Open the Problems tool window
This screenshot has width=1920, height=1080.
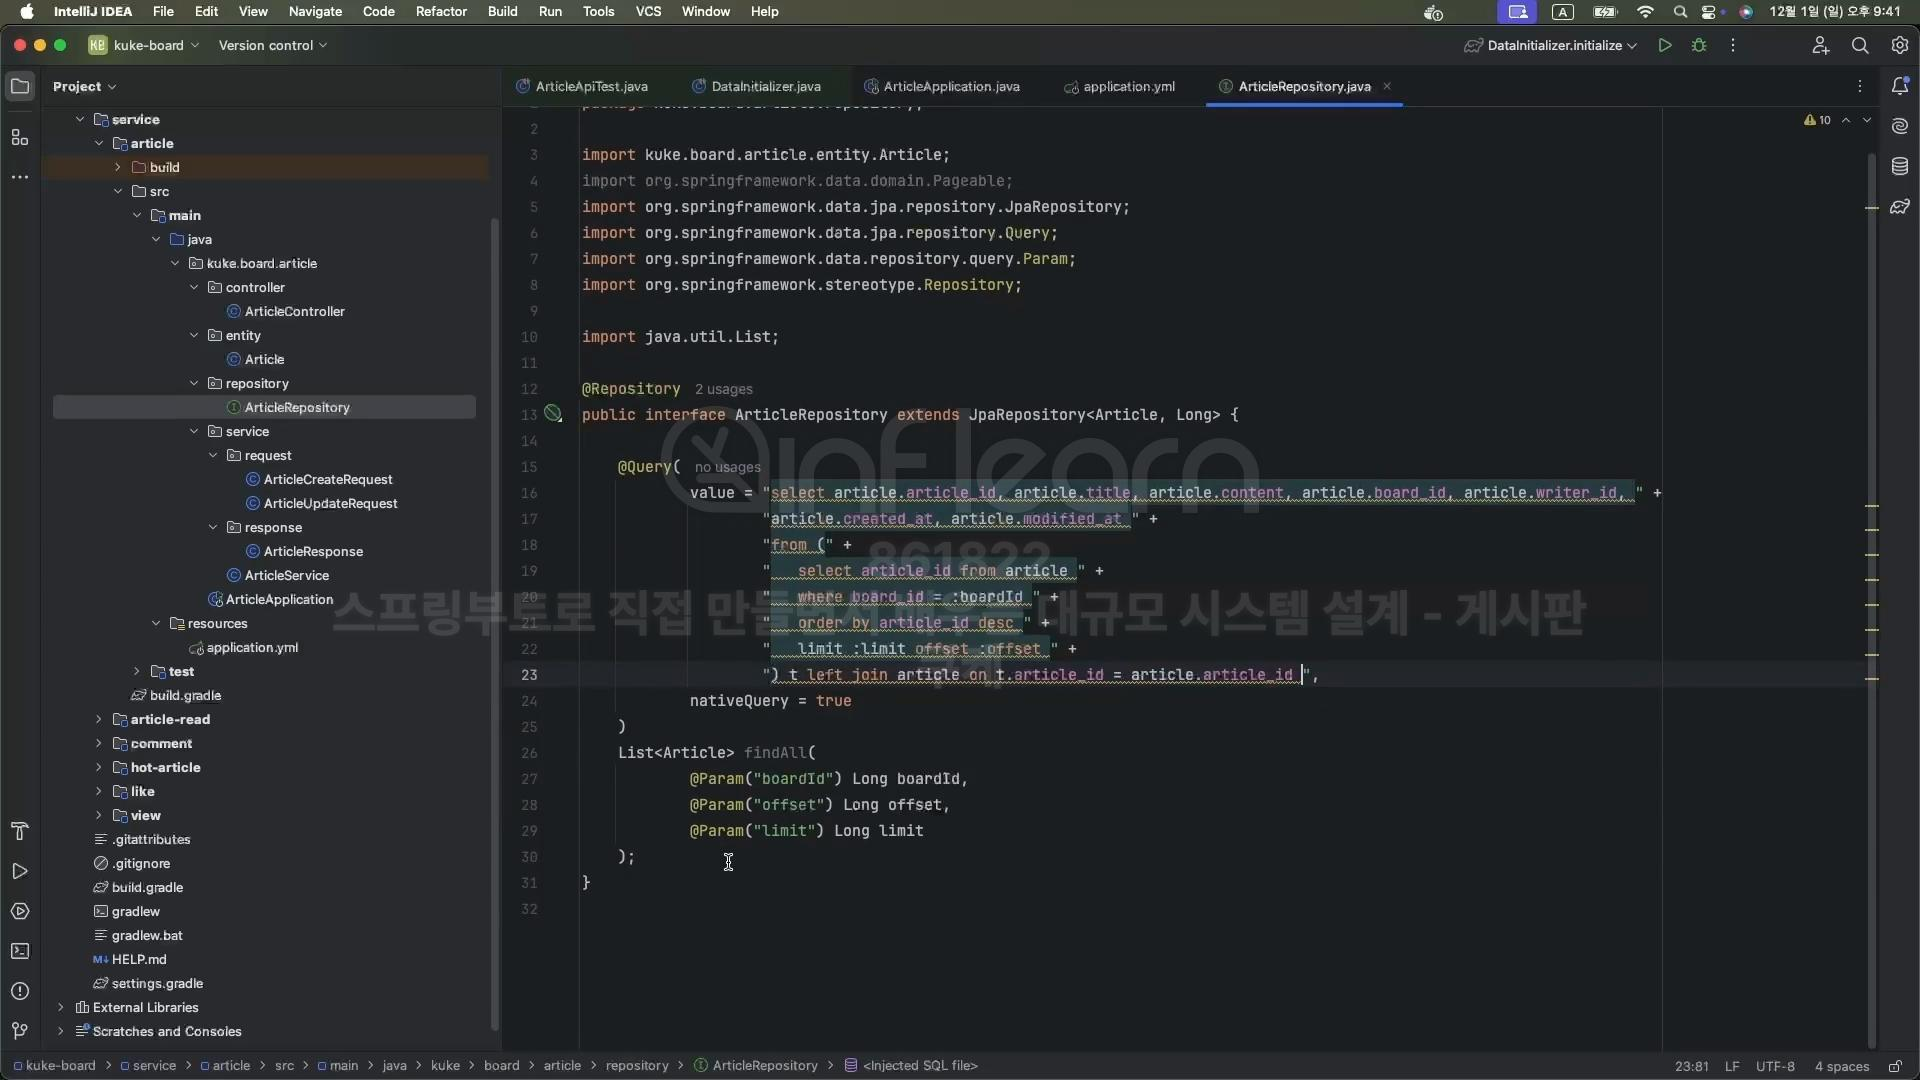tap(20, 991)
